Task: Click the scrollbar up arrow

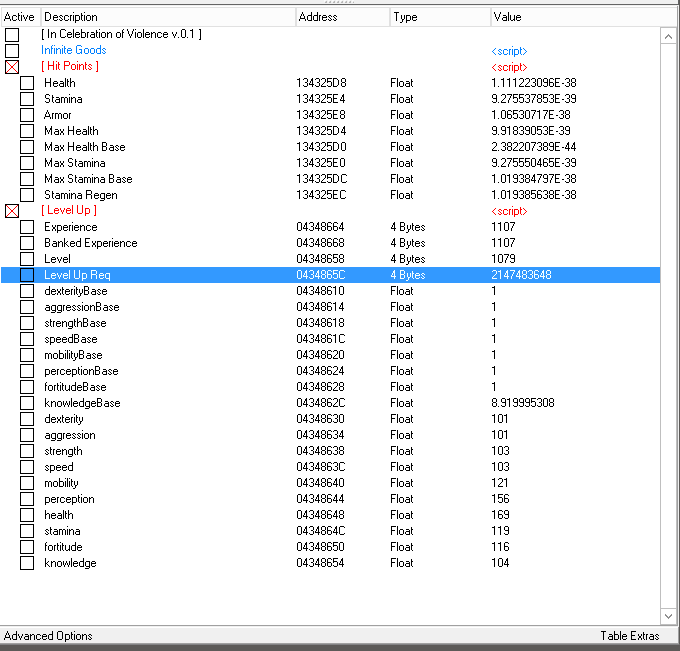Action: (668, 36)
